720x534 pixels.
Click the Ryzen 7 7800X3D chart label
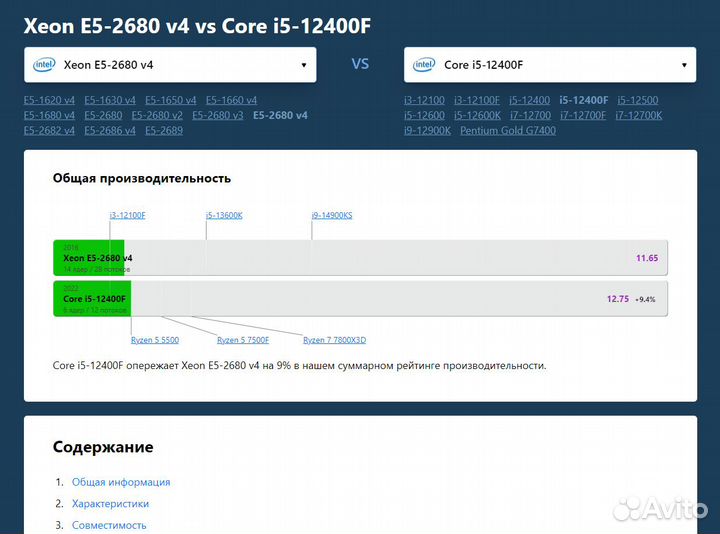click(x=334, y=340)
